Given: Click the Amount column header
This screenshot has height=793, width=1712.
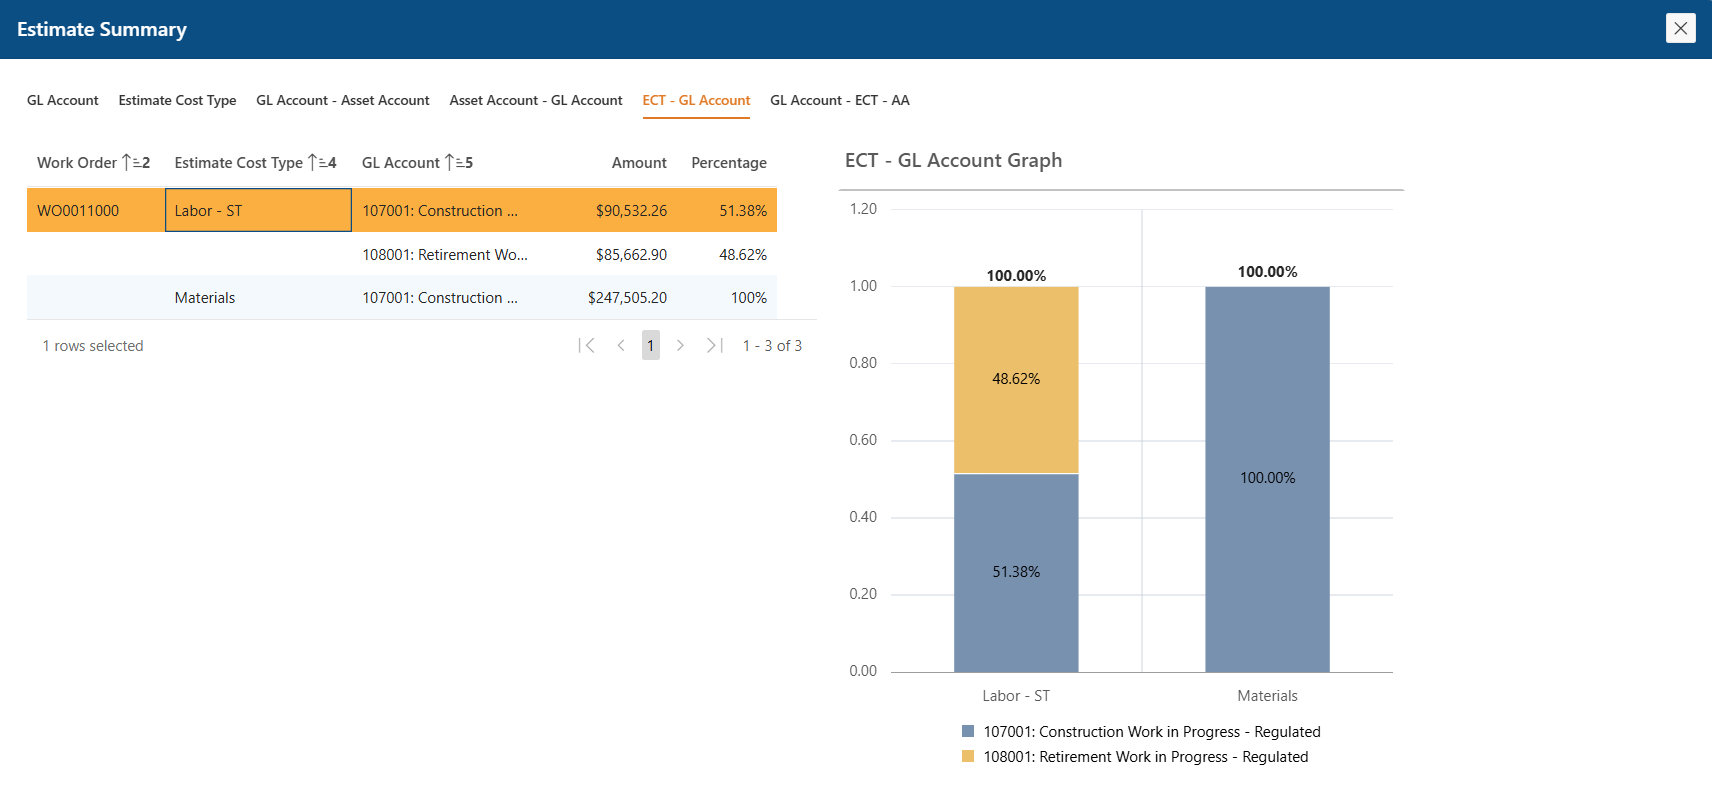Looking at the screenshot, I should point(639,162).
